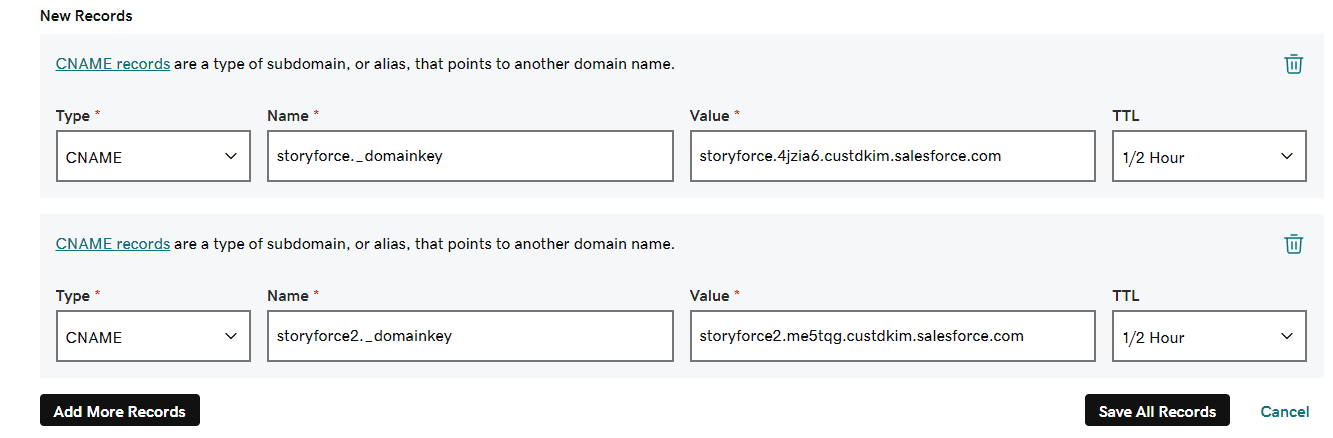The image size is (1333, 438).
Task: Delete the storyforce2 record using trash icon
Action: (x=1293, y=244)
